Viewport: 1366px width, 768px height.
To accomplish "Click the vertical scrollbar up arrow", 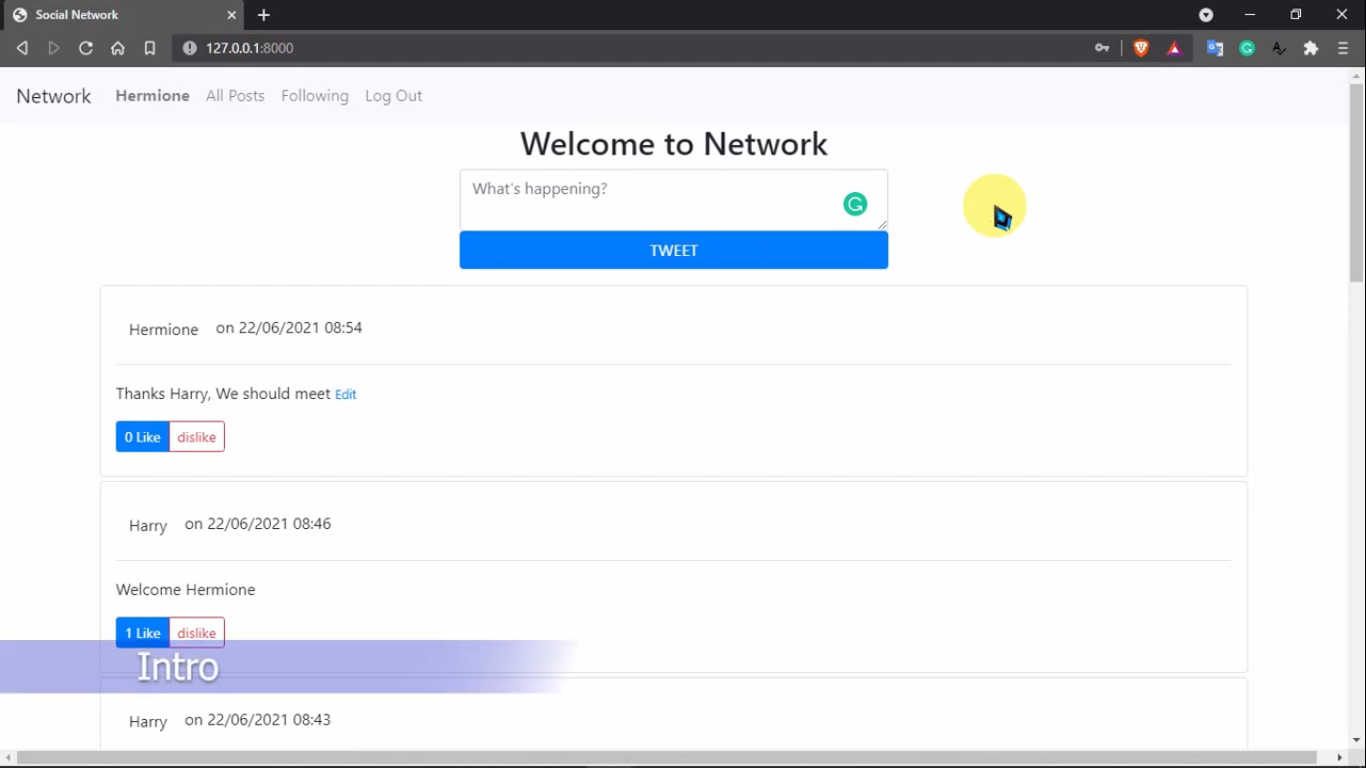I will (1357, 75).
